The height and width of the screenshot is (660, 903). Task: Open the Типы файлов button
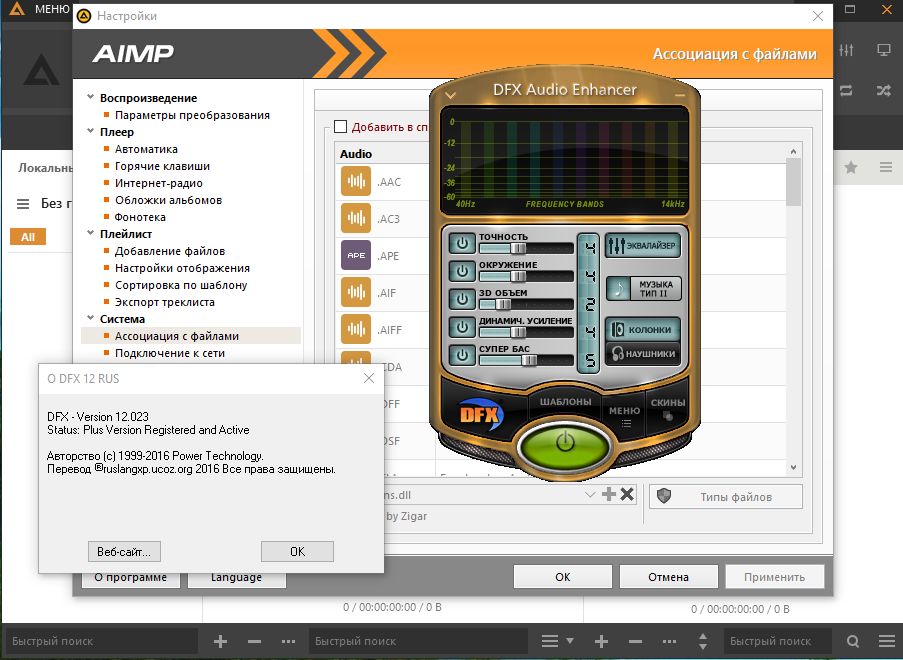(x=726, y=496)
